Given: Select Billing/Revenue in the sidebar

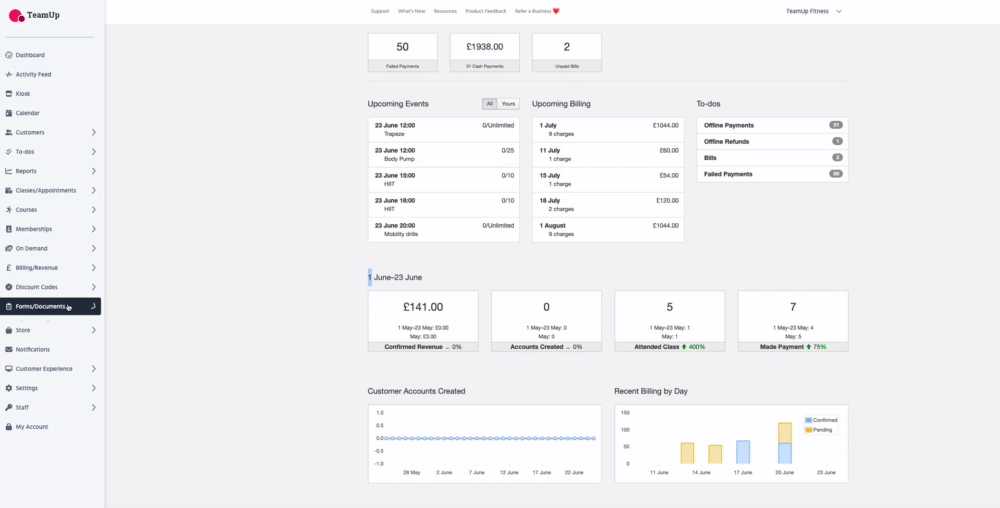Looking at the screenshot, I should [x=37, y=268].
